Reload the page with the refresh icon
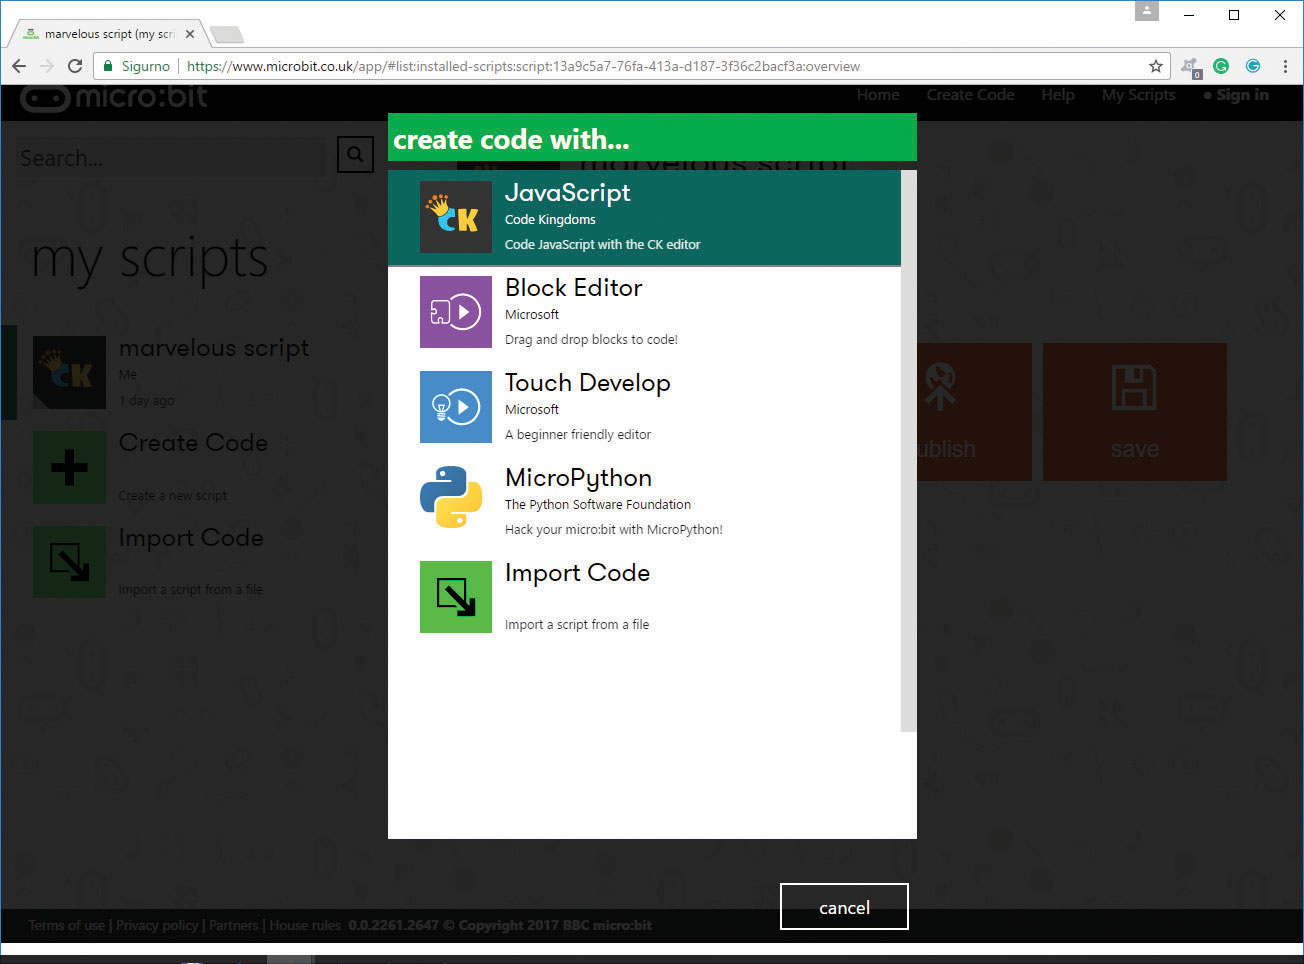 tap(75, 66)
